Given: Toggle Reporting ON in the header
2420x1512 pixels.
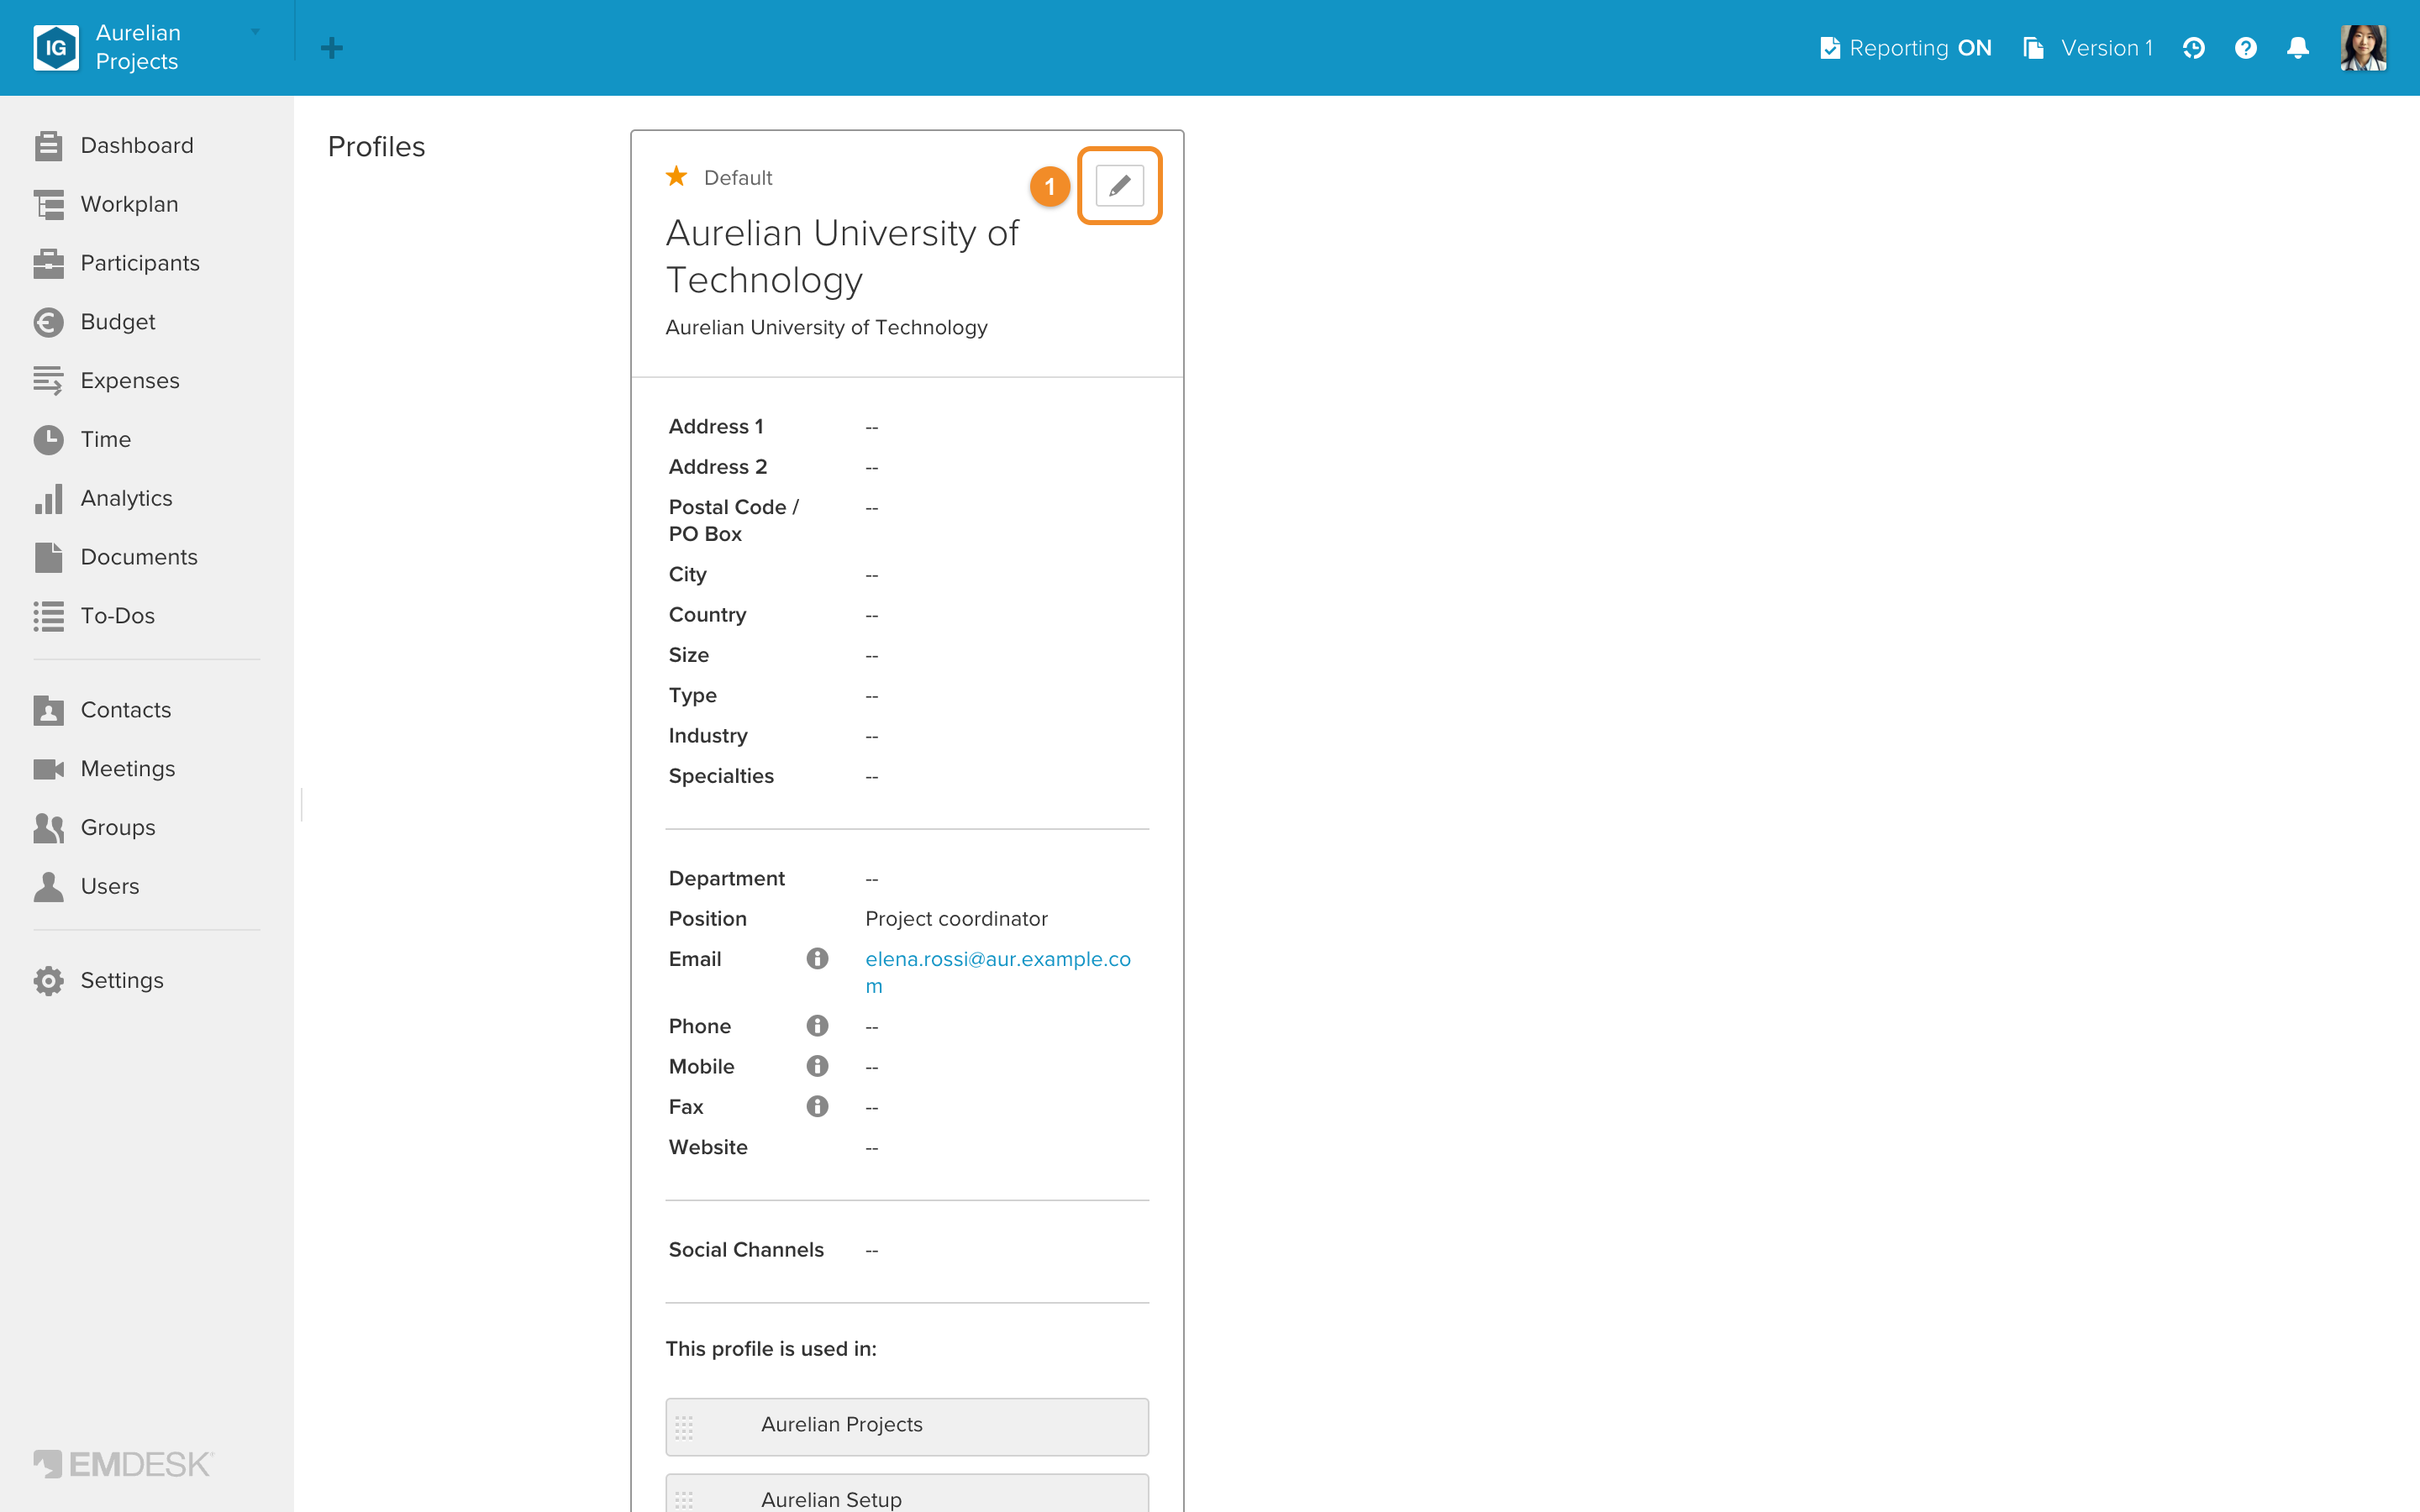Looking at the screenshot, I should (1905, 48).
